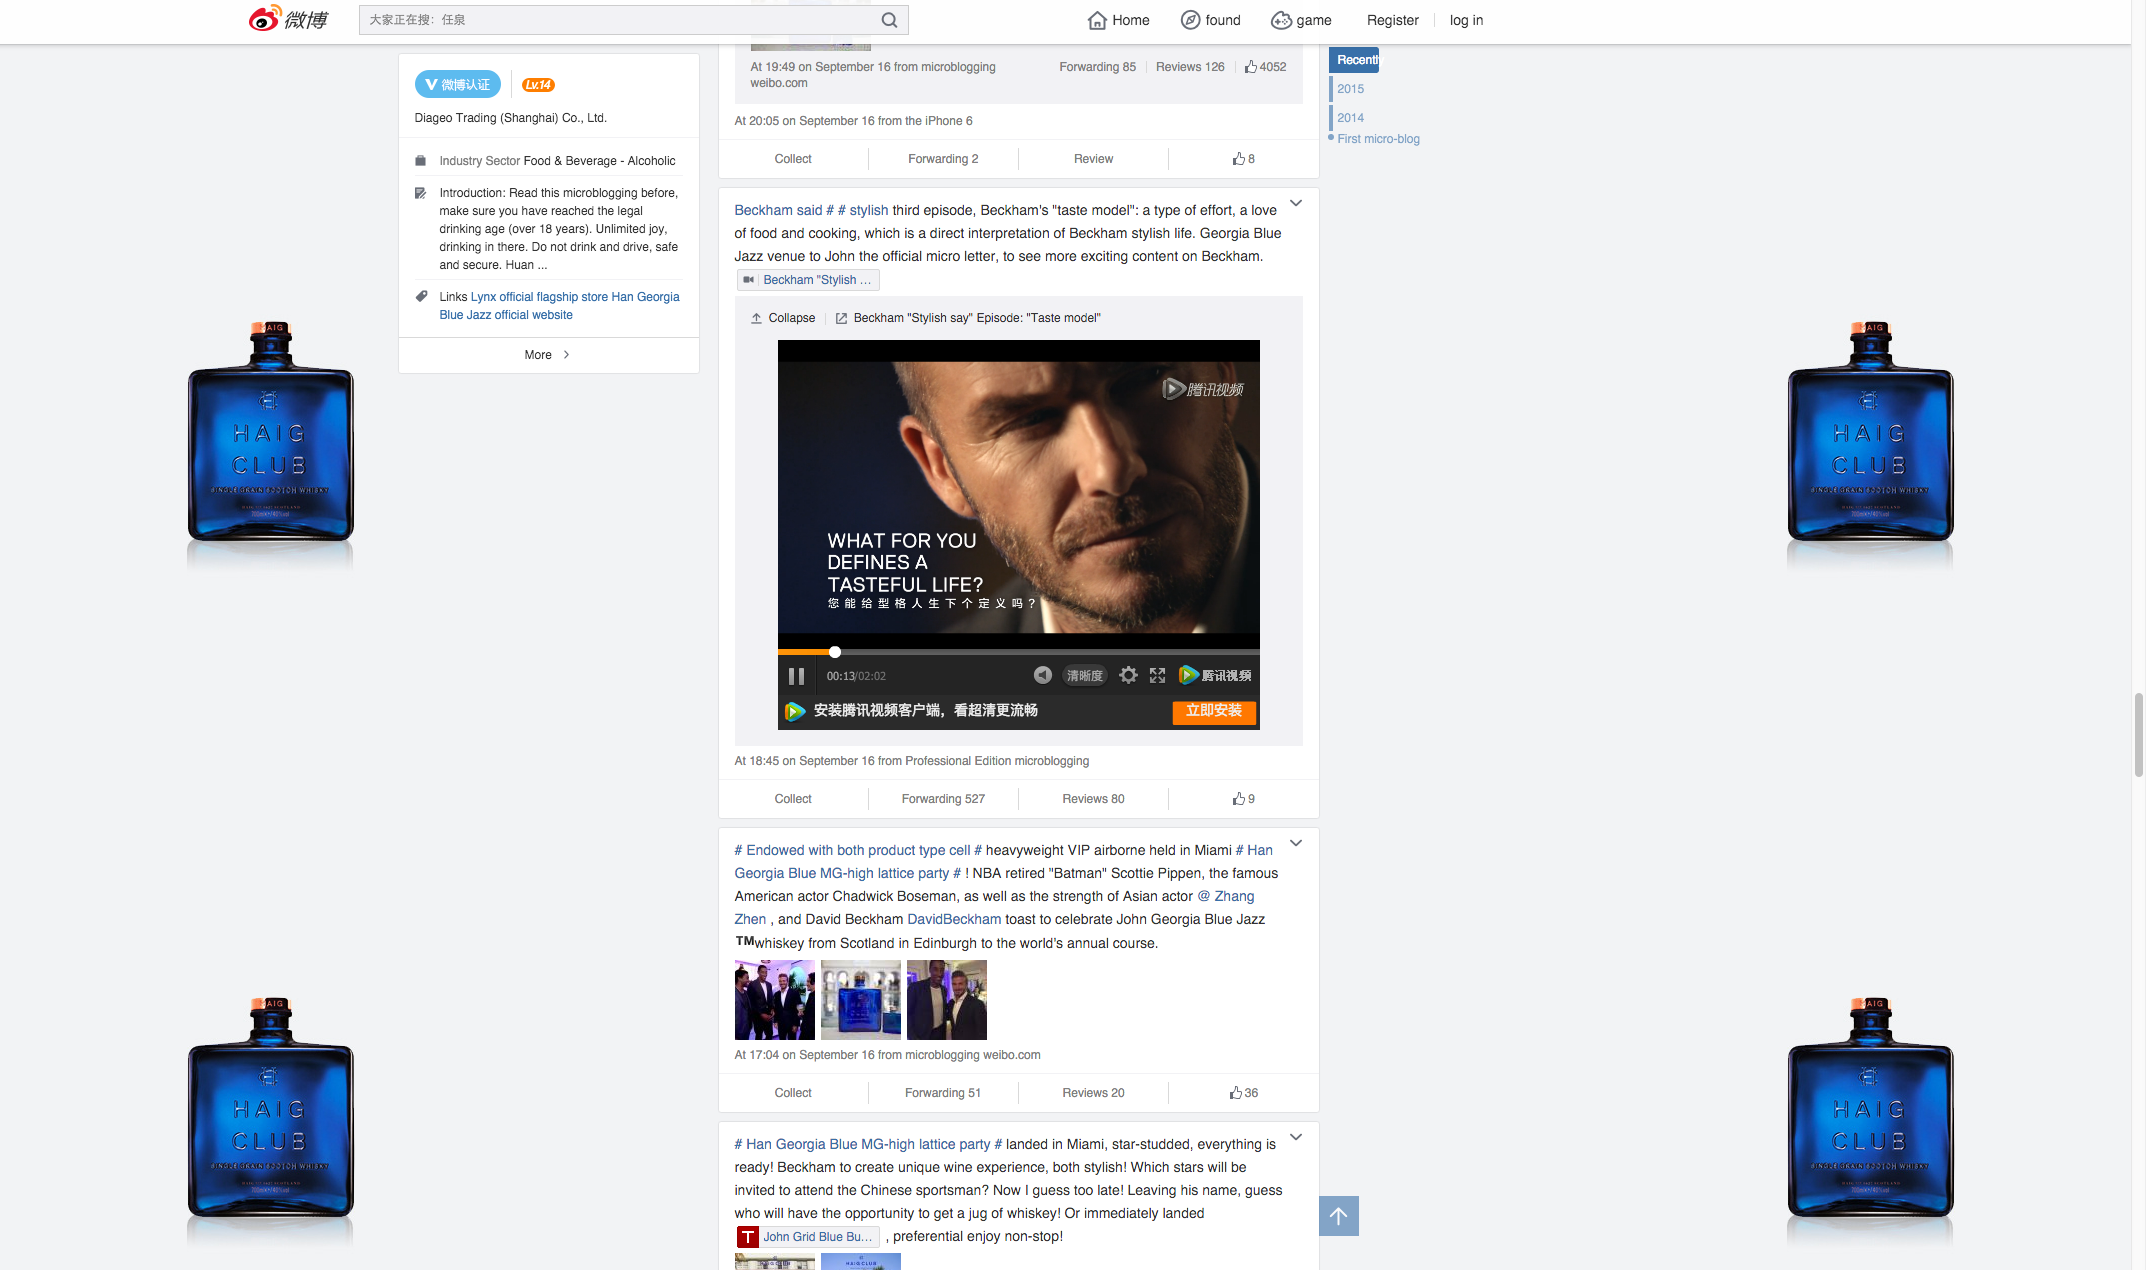
Task: Open dropdown arrow on Beckham said post
Action: [x=1296, y=203]
